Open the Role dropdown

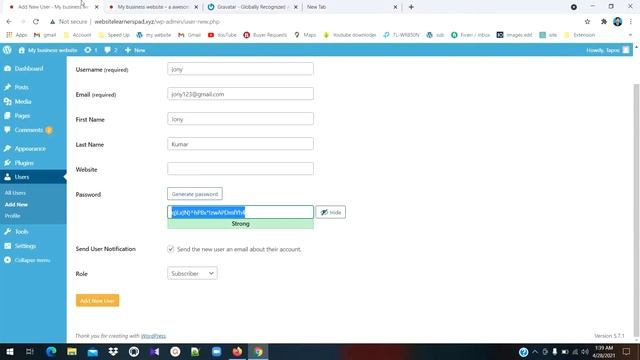click(x=192, y=273)
